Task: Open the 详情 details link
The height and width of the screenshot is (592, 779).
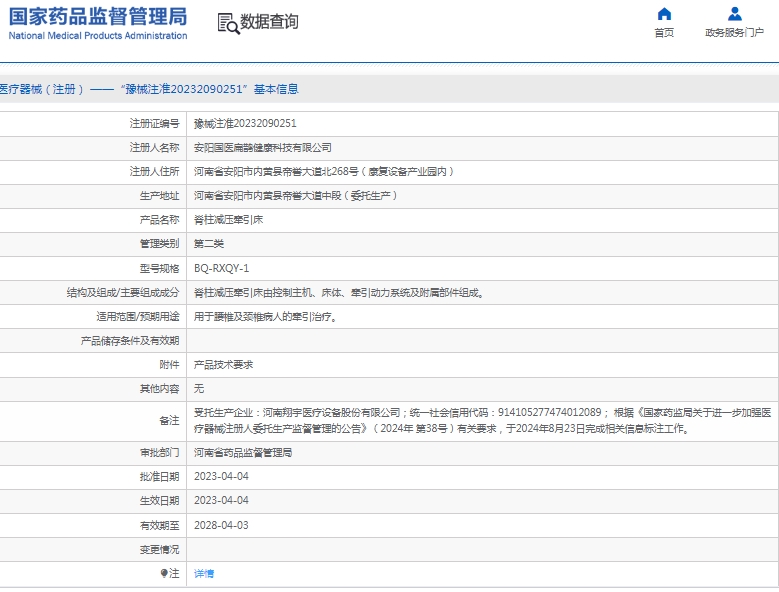Action: pyautogui.click(x=204, y=574)
